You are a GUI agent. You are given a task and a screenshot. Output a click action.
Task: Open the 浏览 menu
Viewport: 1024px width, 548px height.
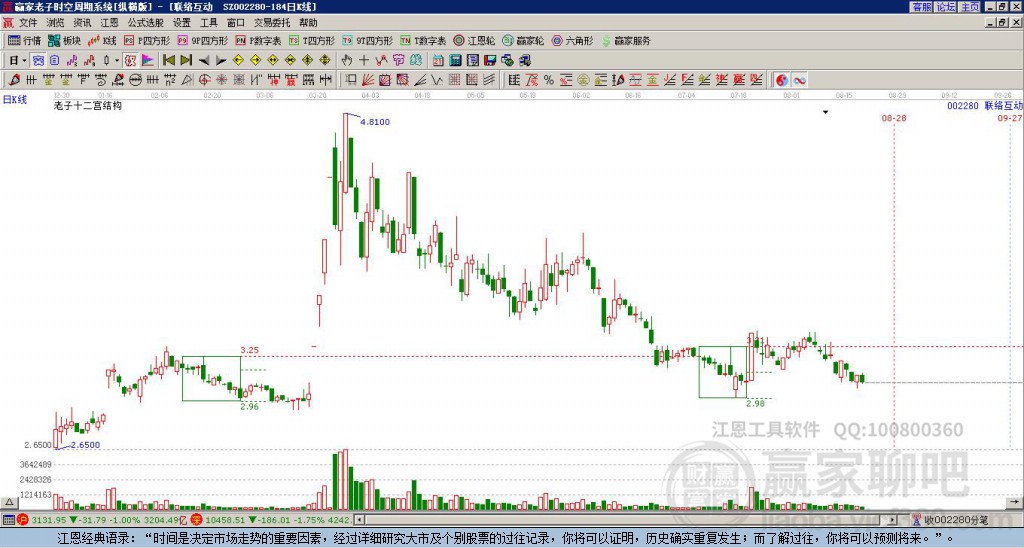click(x=55, y=23)
